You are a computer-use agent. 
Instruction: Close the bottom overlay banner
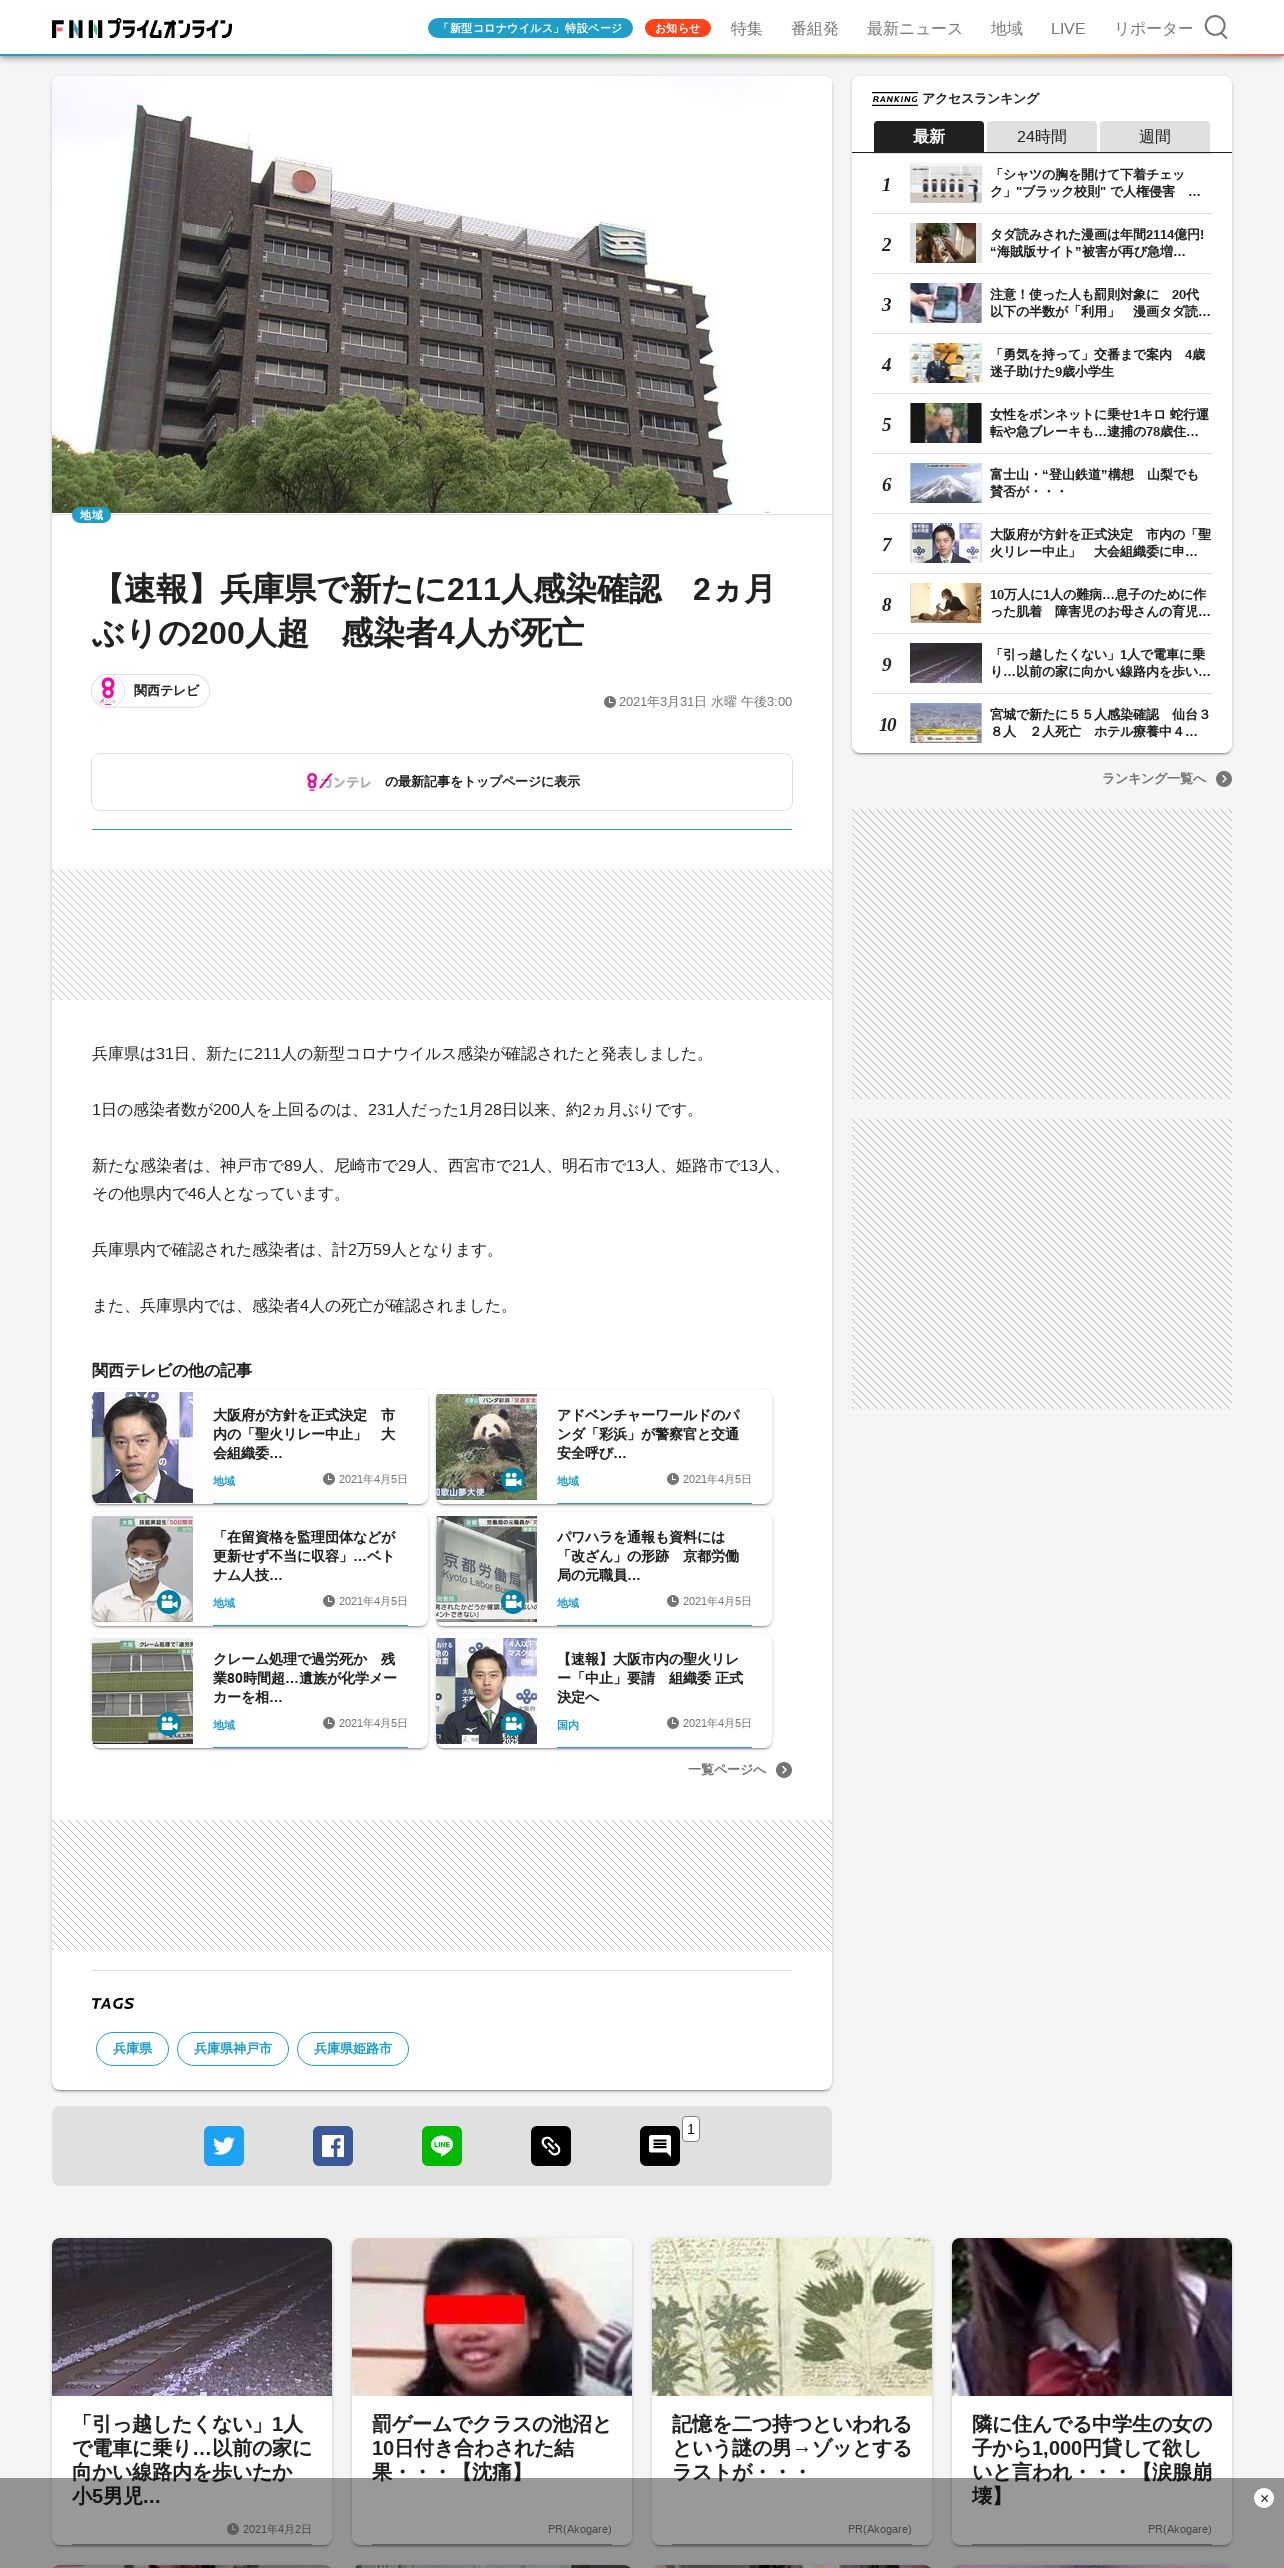1264,2498
